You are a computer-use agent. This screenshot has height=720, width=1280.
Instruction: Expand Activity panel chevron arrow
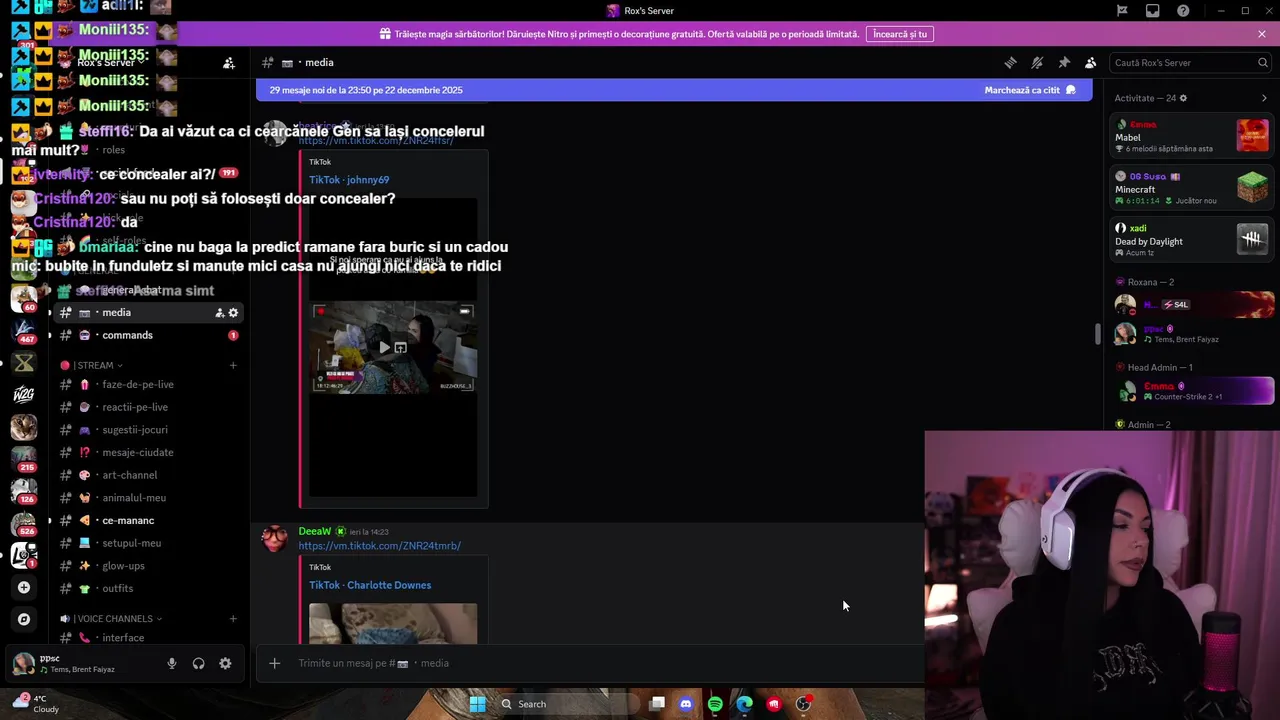click(1263, 98)
